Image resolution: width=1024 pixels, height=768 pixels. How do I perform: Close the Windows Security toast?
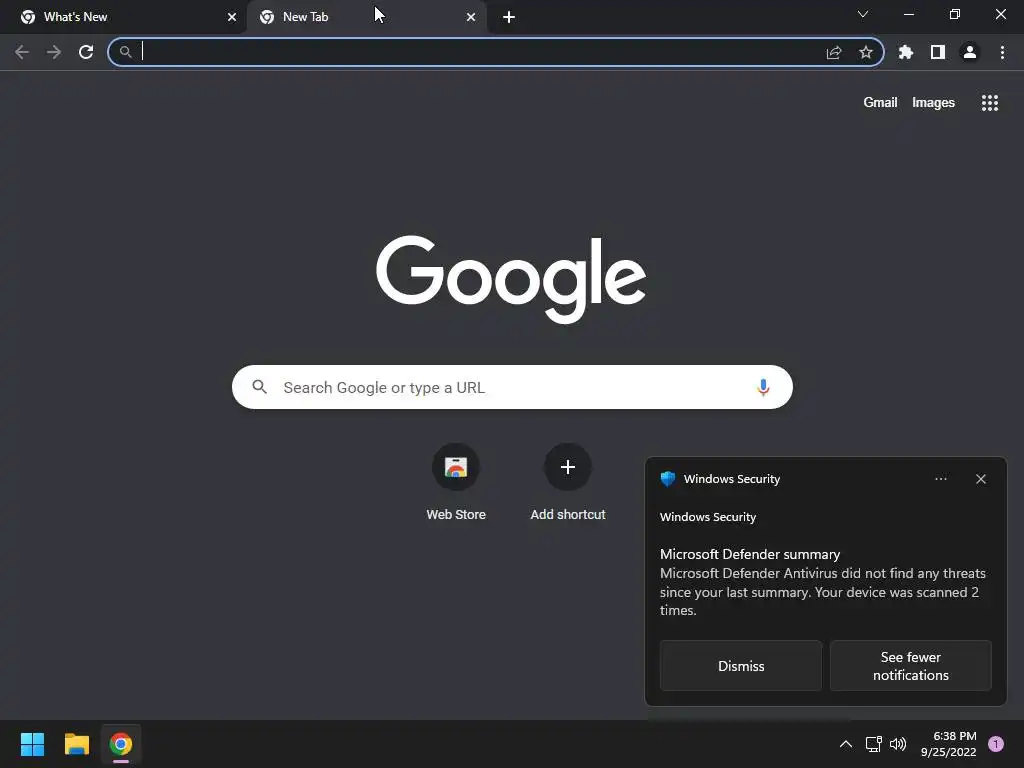981,479
